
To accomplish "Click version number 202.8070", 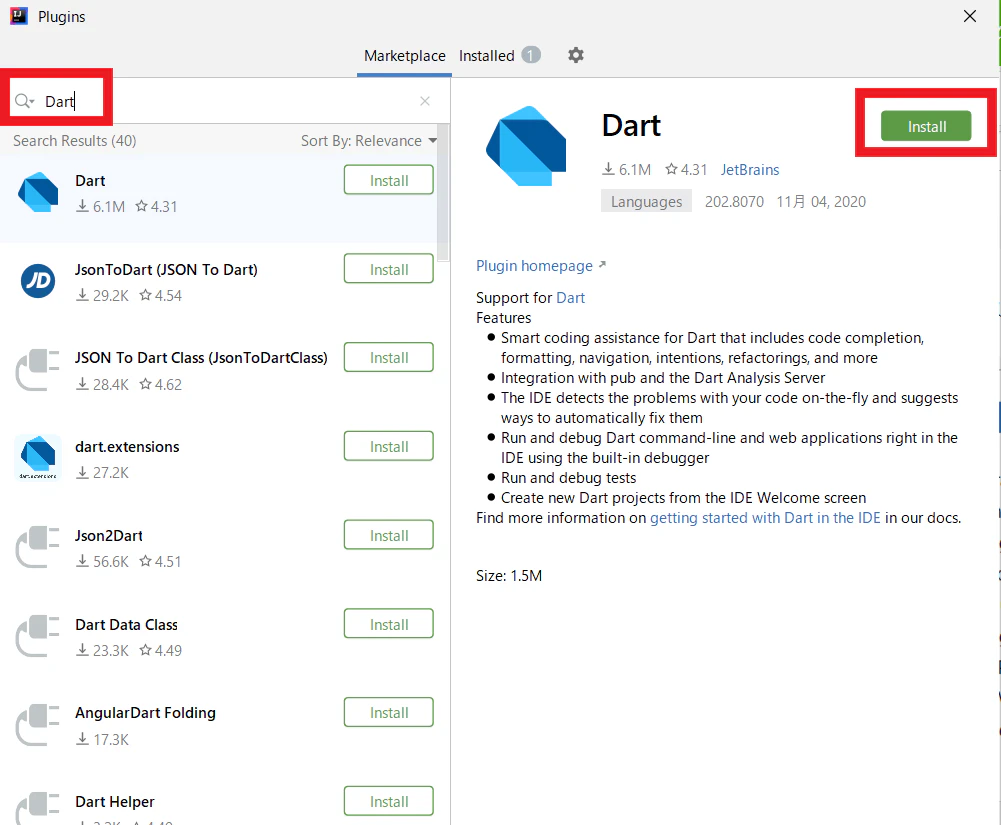I will pos(734,202).
